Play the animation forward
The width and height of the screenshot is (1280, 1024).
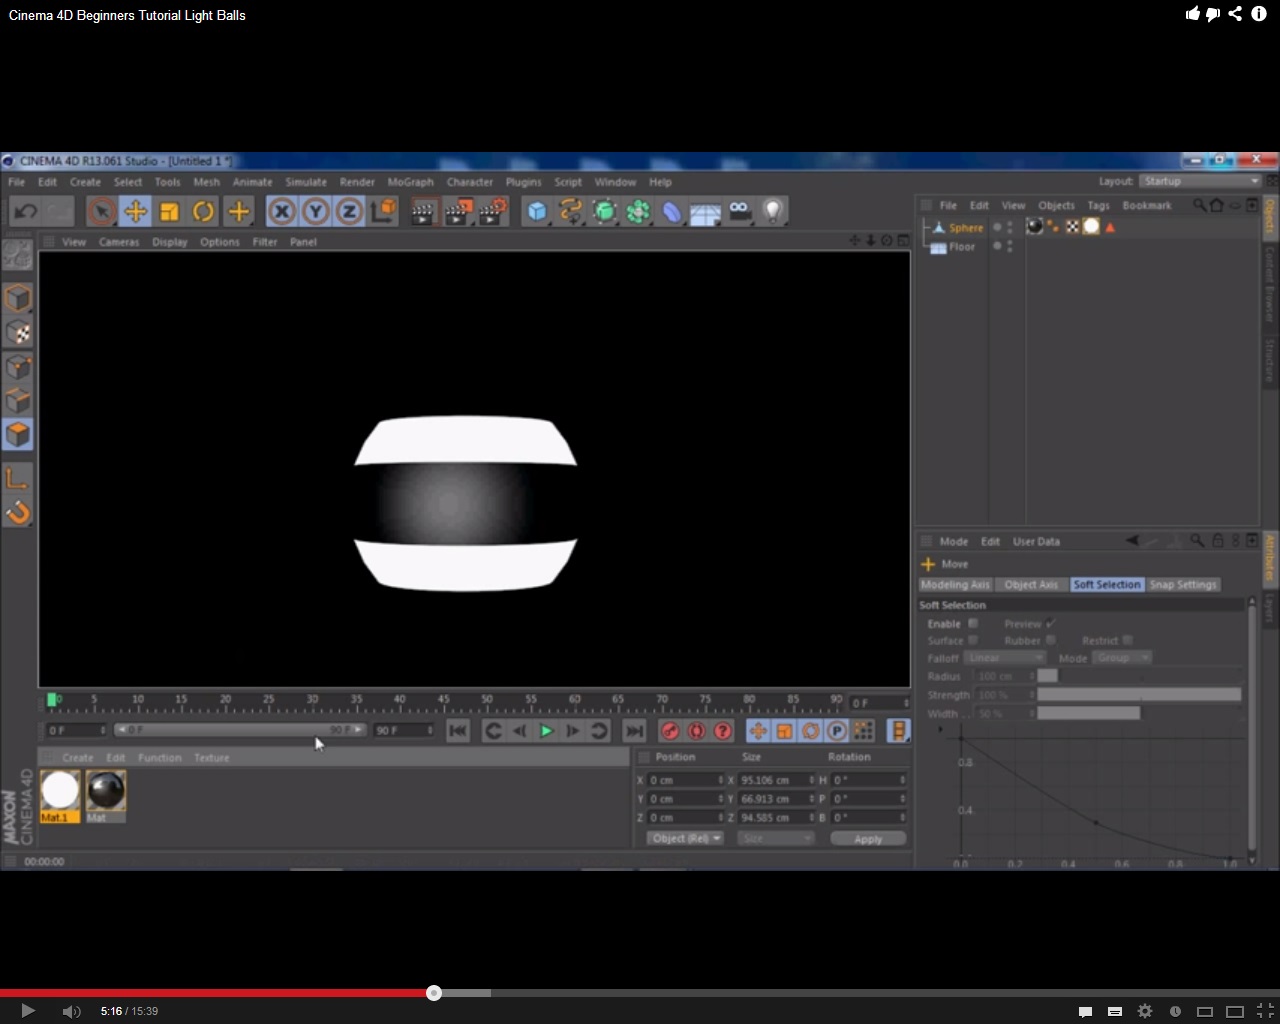pyautogui.click(x=546, y=731)
